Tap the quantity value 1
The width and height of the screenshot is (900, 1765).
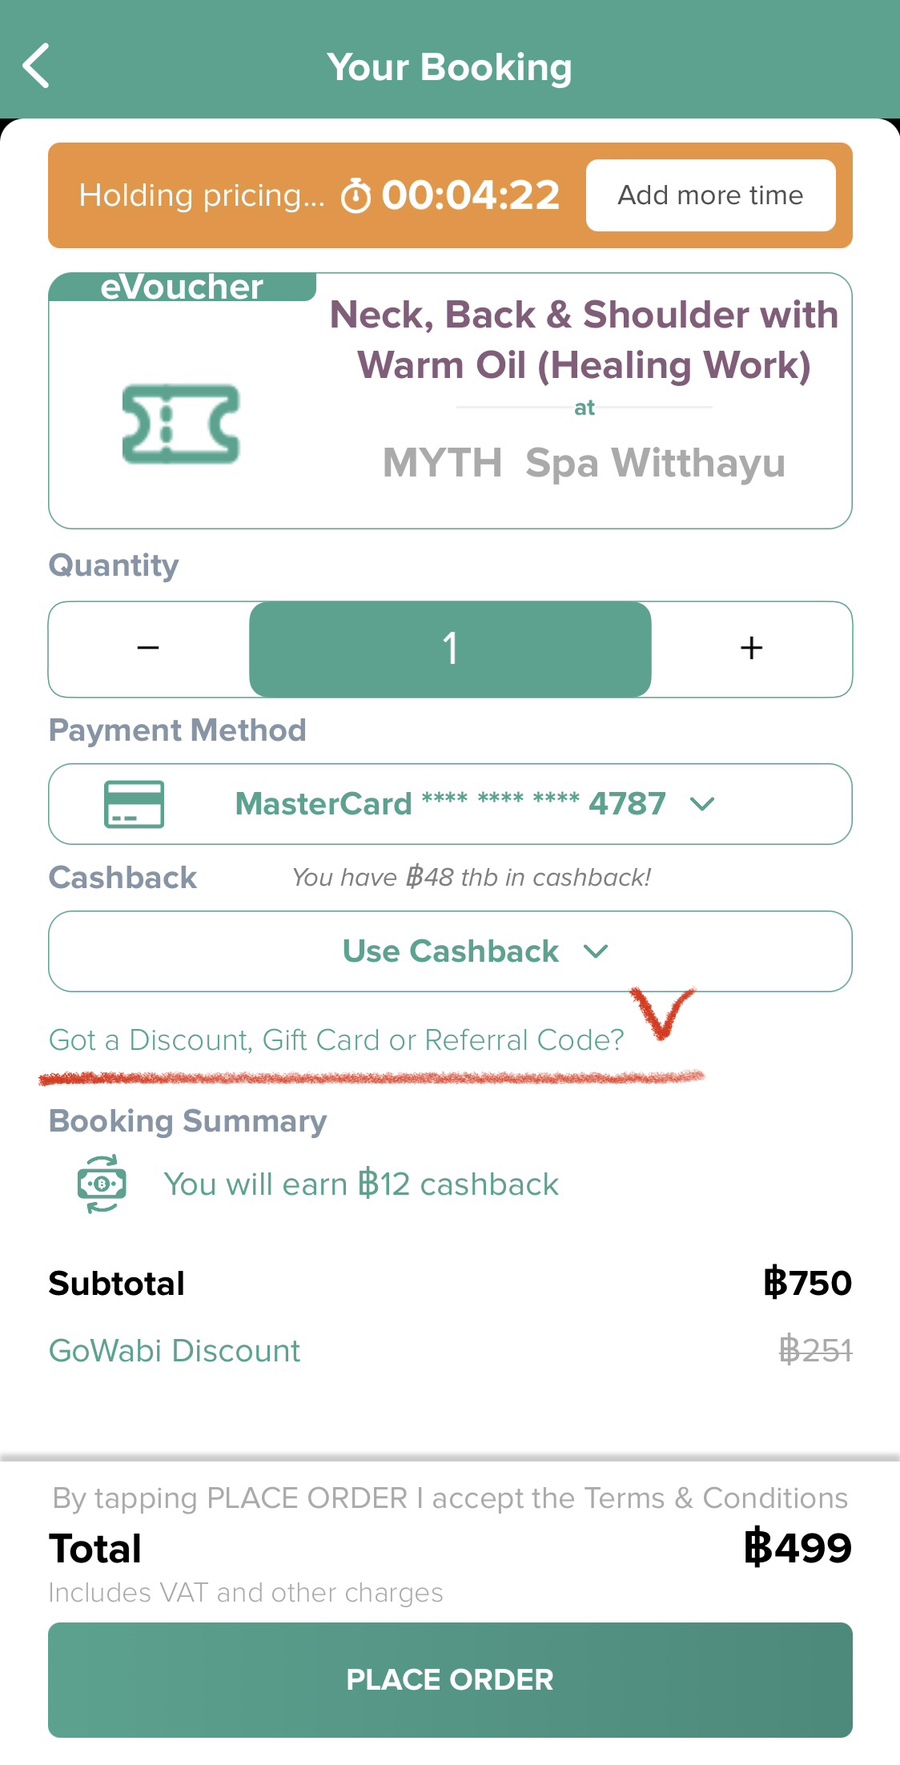450,649
